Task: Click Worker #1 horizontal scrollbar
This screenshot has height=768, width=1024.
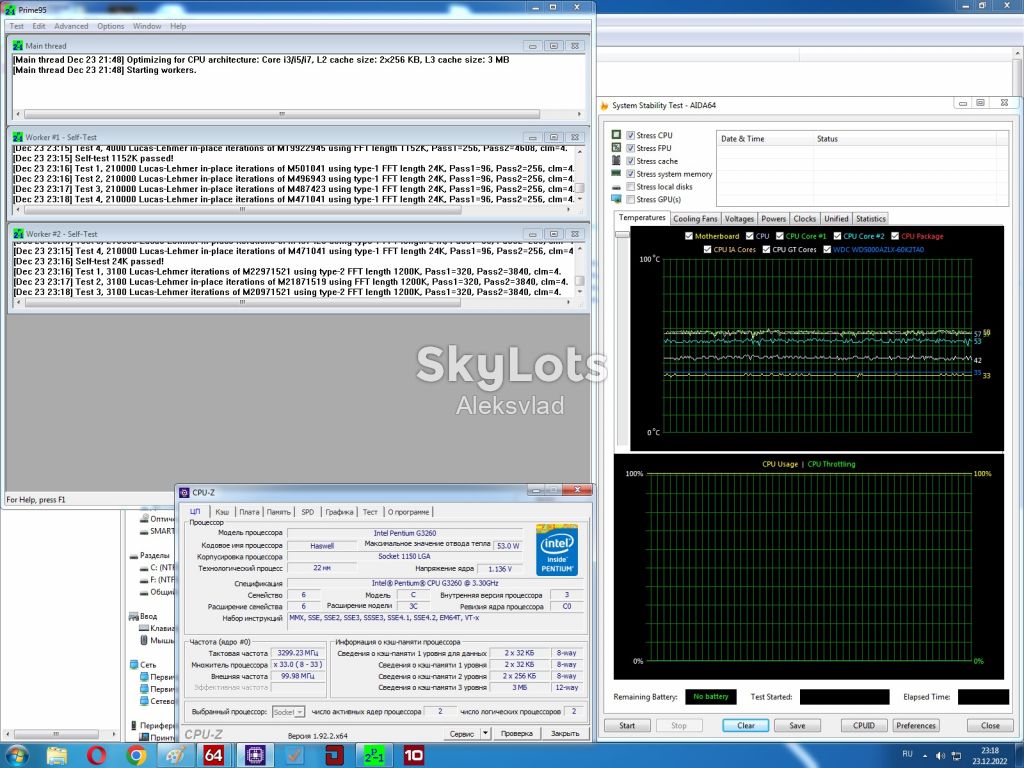Action: 293,210
